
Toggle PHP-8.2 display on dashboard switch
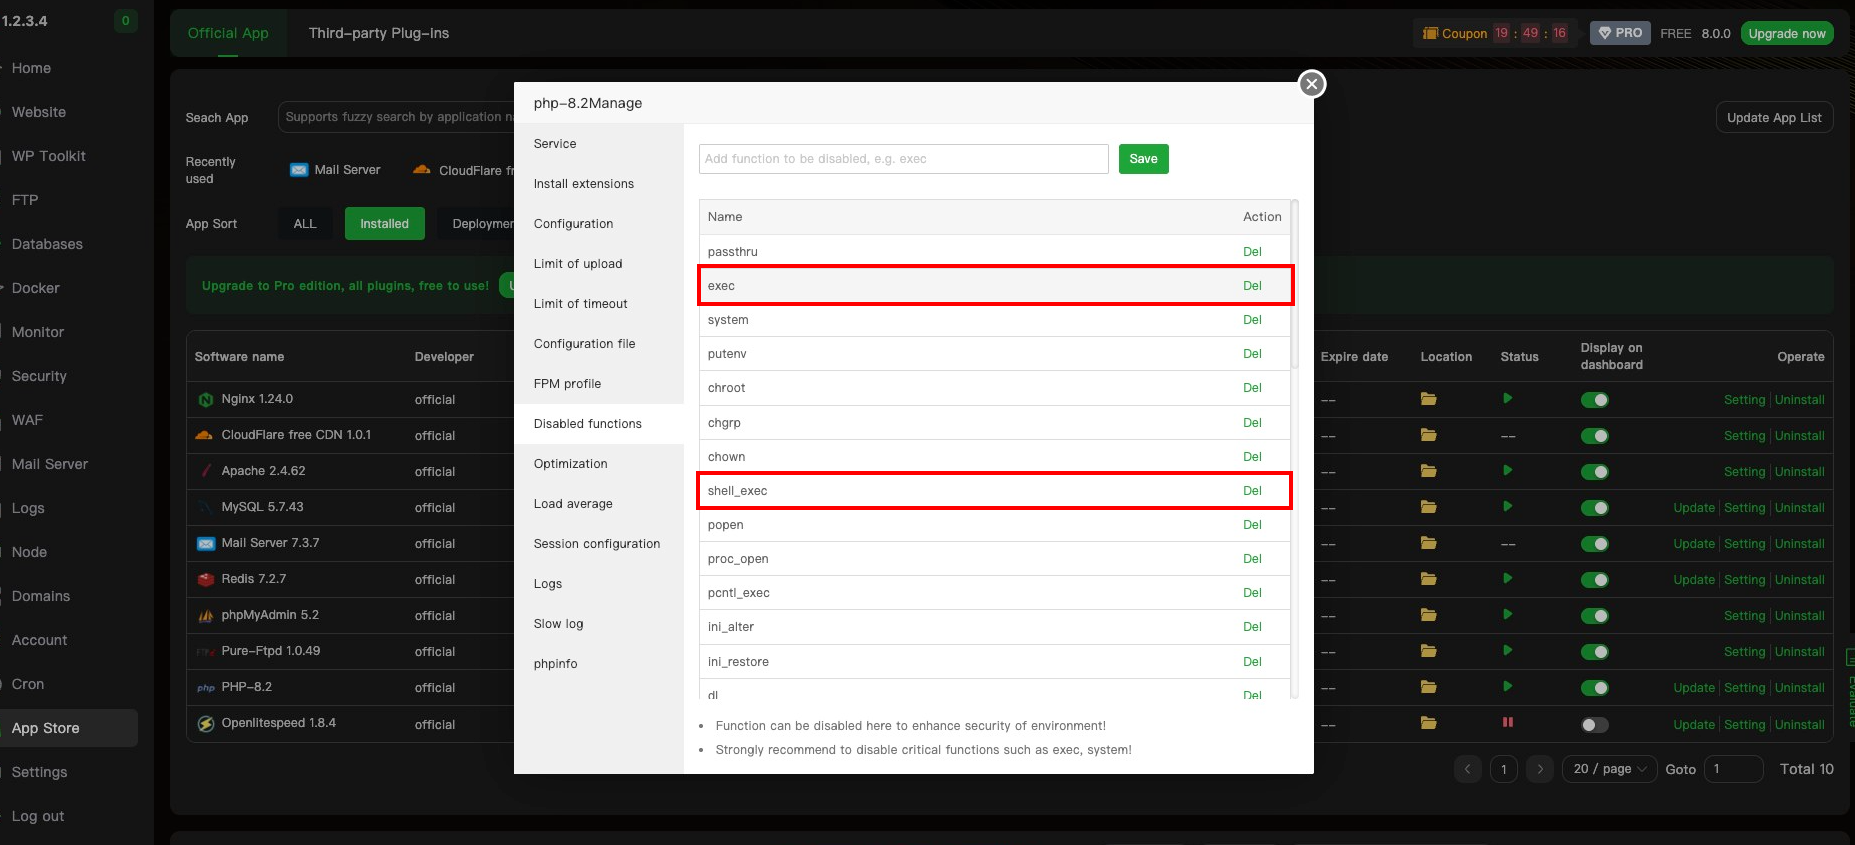1594,688
